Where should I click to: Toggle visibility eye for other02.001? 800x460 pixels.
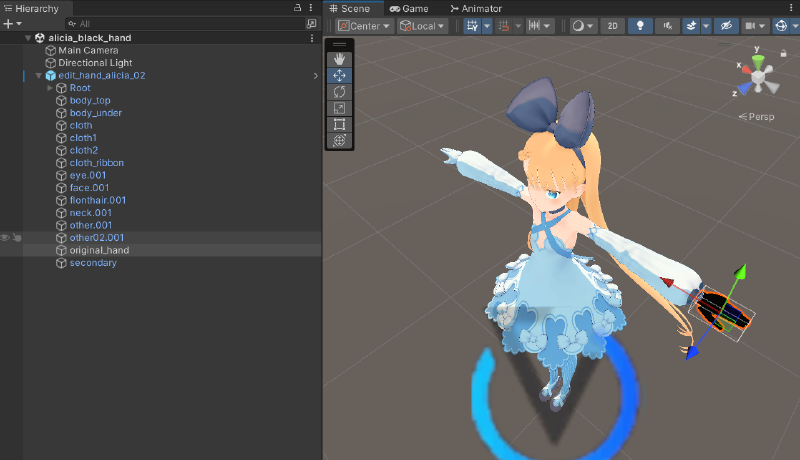[x=5, y=238]
